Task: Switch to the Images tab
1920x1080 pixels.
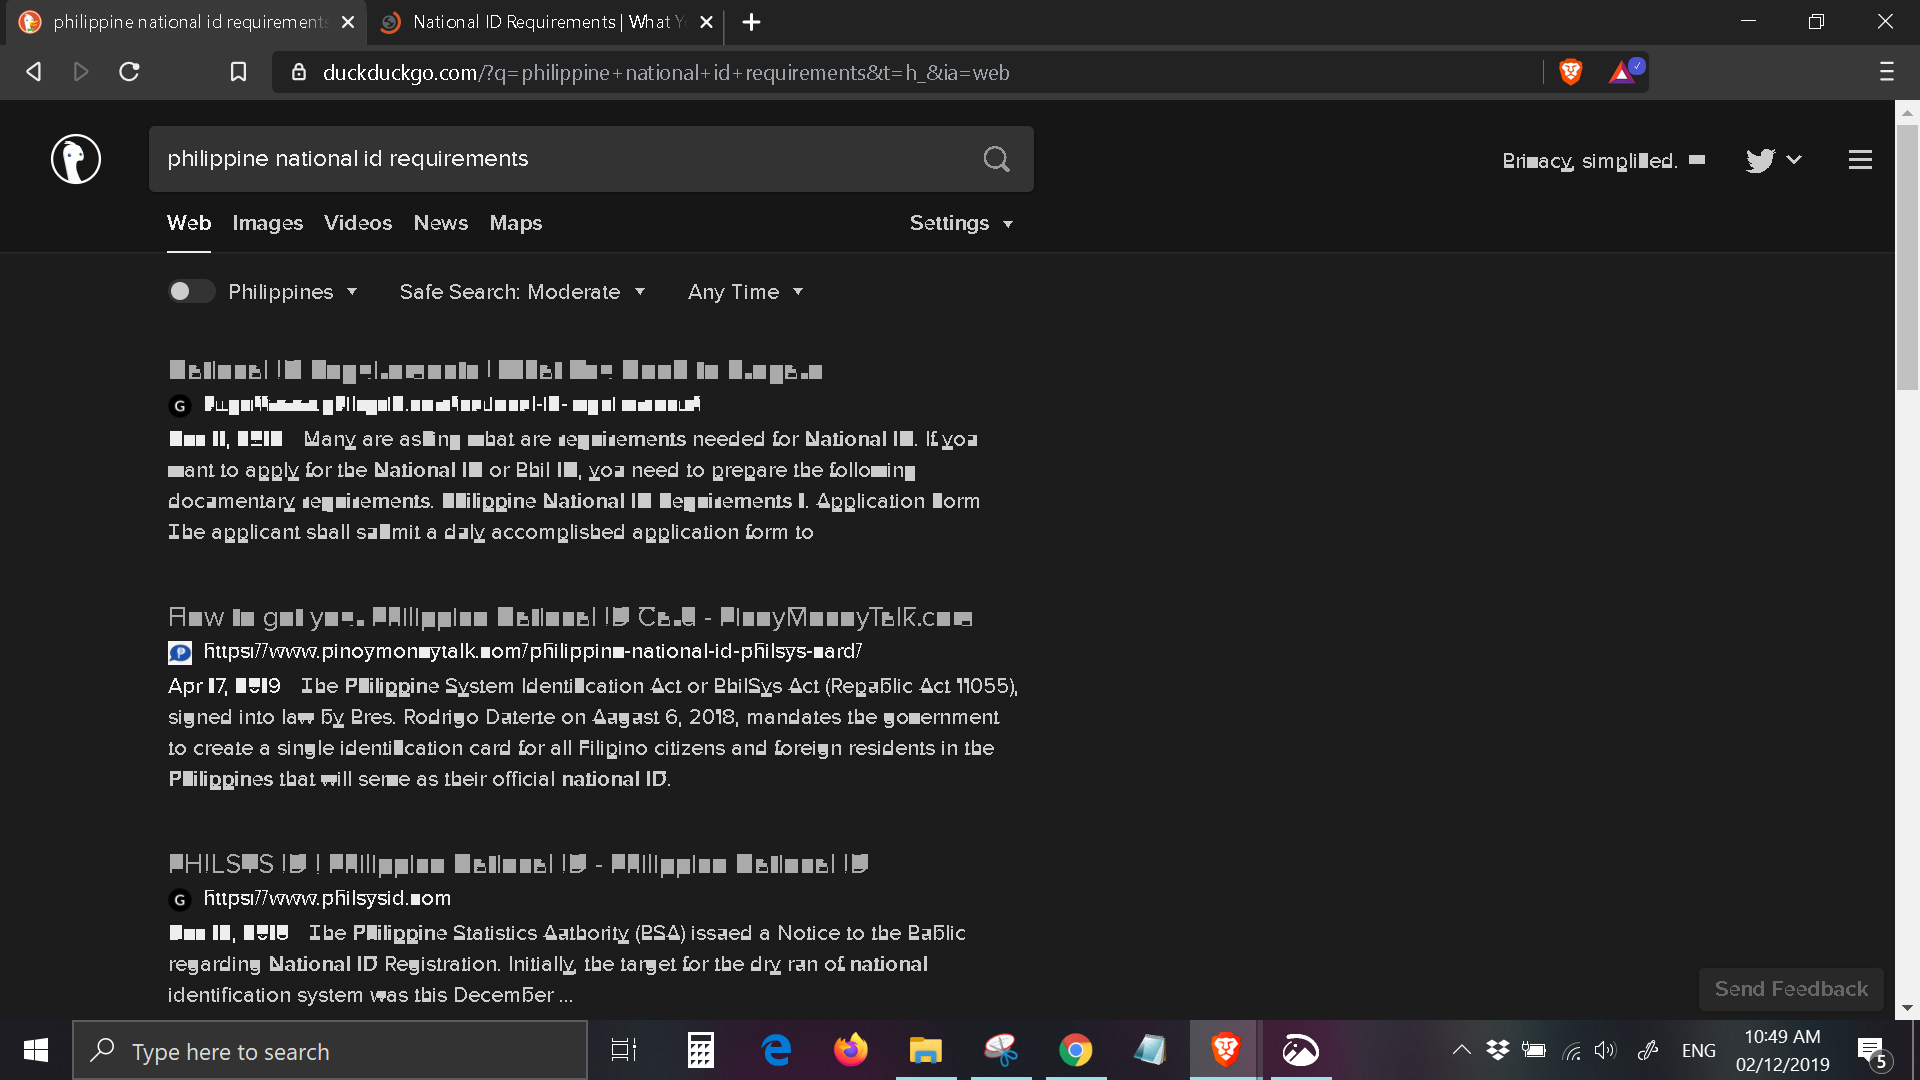Action: tap(267, 223)
